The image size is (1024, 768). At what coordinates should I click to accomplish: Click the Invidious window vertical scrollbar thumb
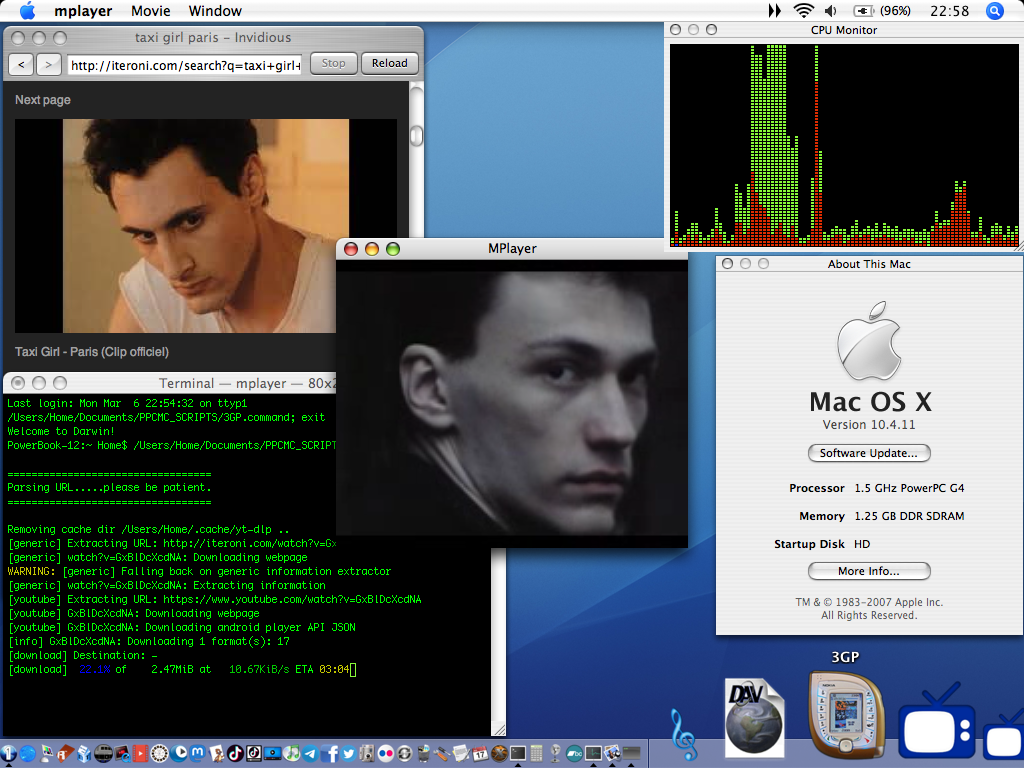416,136
